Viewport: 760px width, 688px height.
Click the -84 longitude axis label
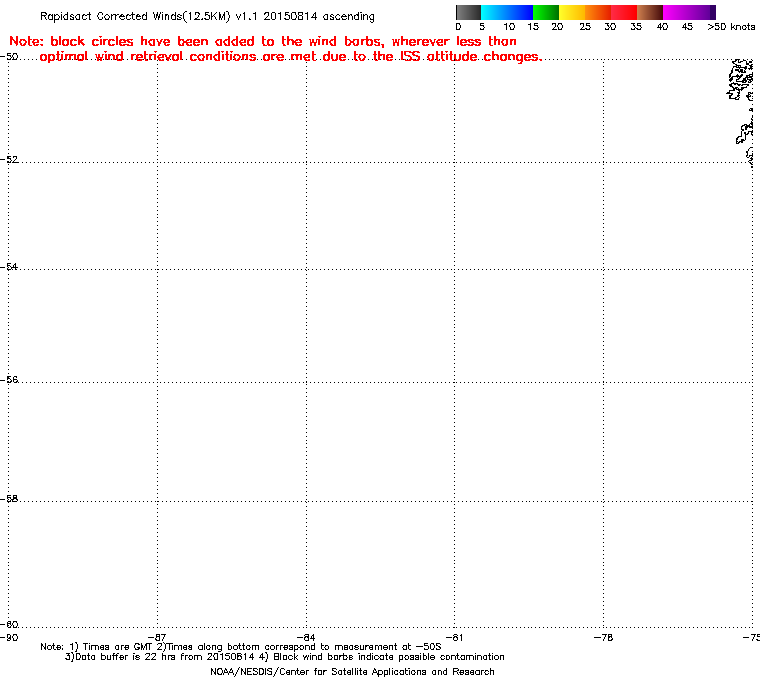coord(306,637)
